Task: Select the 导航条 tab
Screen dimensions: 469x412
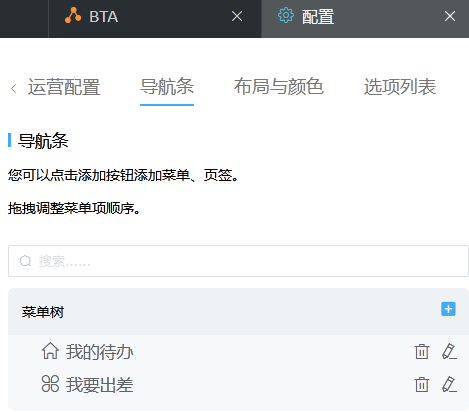Action: pos(167,87)
